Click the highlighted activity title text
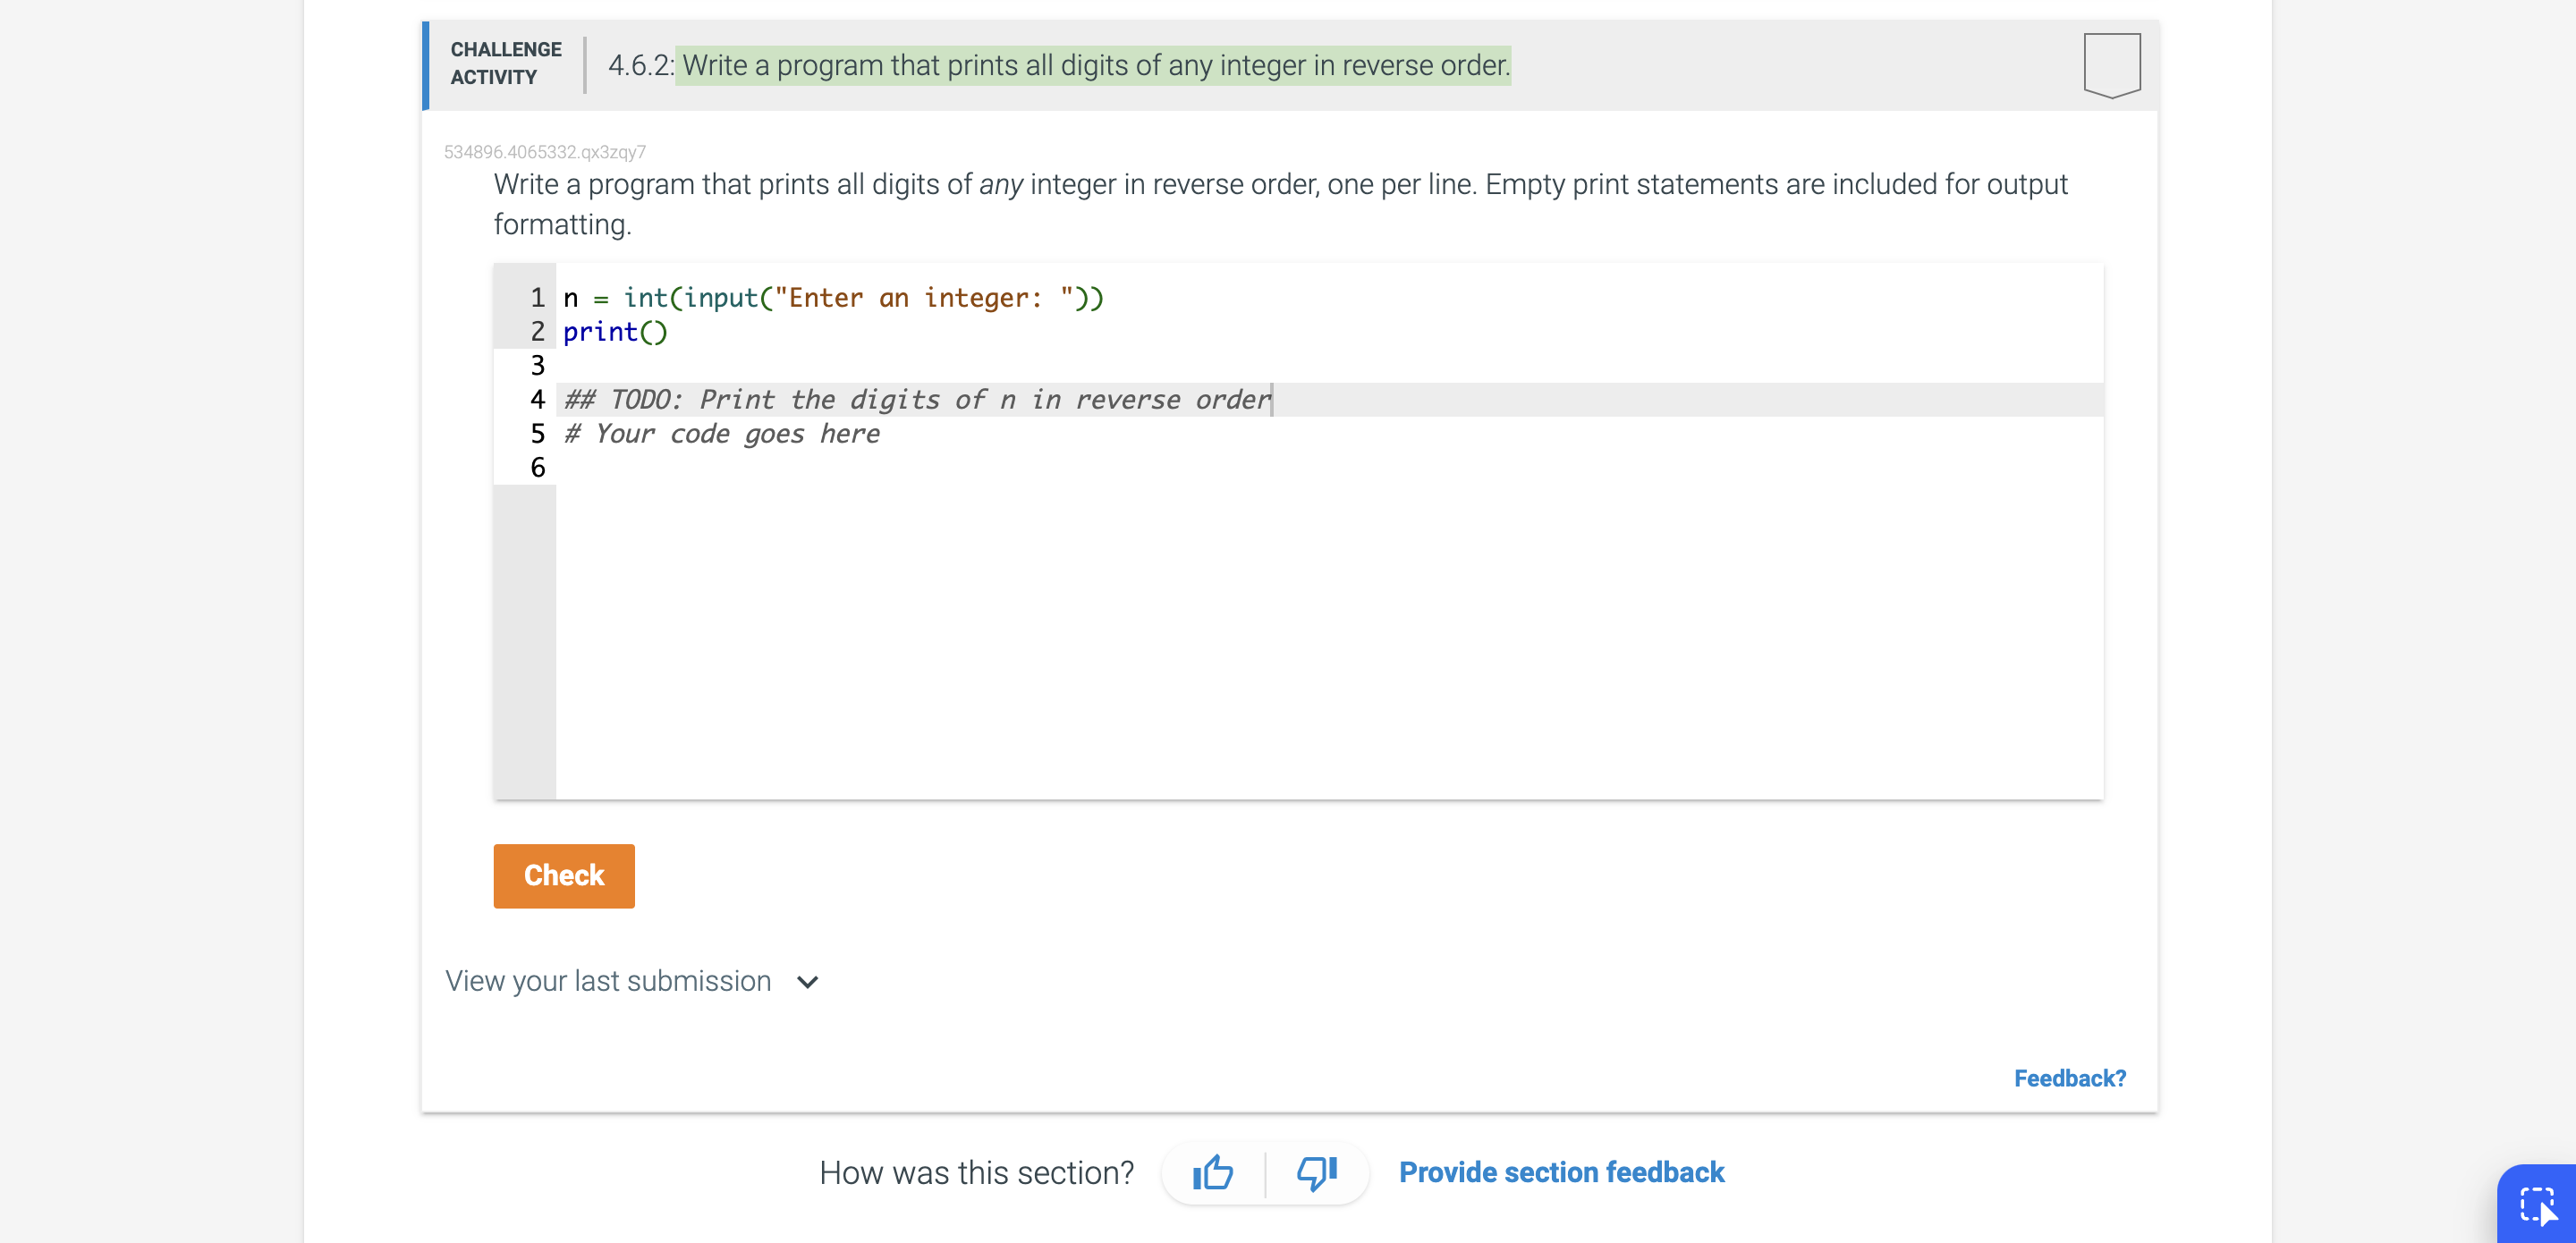The image size is (2576, 1243). click(x=1093, y=66)
